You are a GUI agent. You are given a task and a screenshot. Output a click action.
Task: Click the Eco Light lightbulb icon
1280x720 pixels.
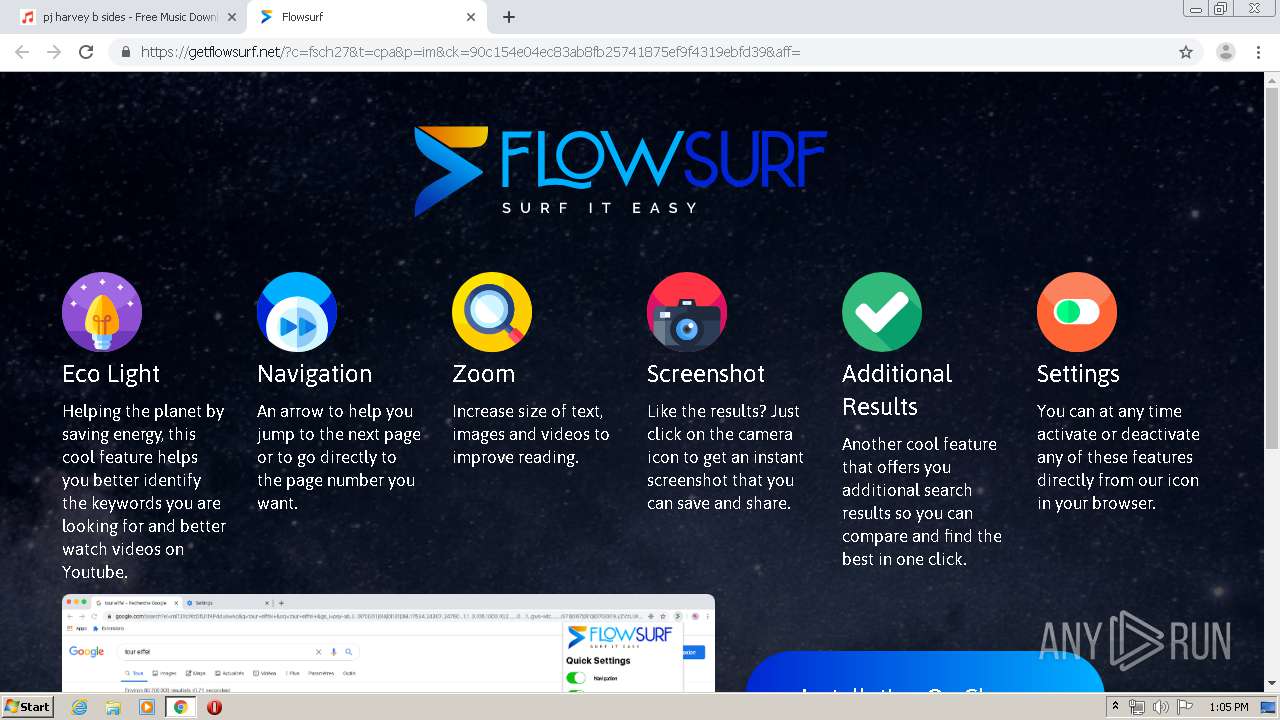pyautogui.click(x=102, y=312)
